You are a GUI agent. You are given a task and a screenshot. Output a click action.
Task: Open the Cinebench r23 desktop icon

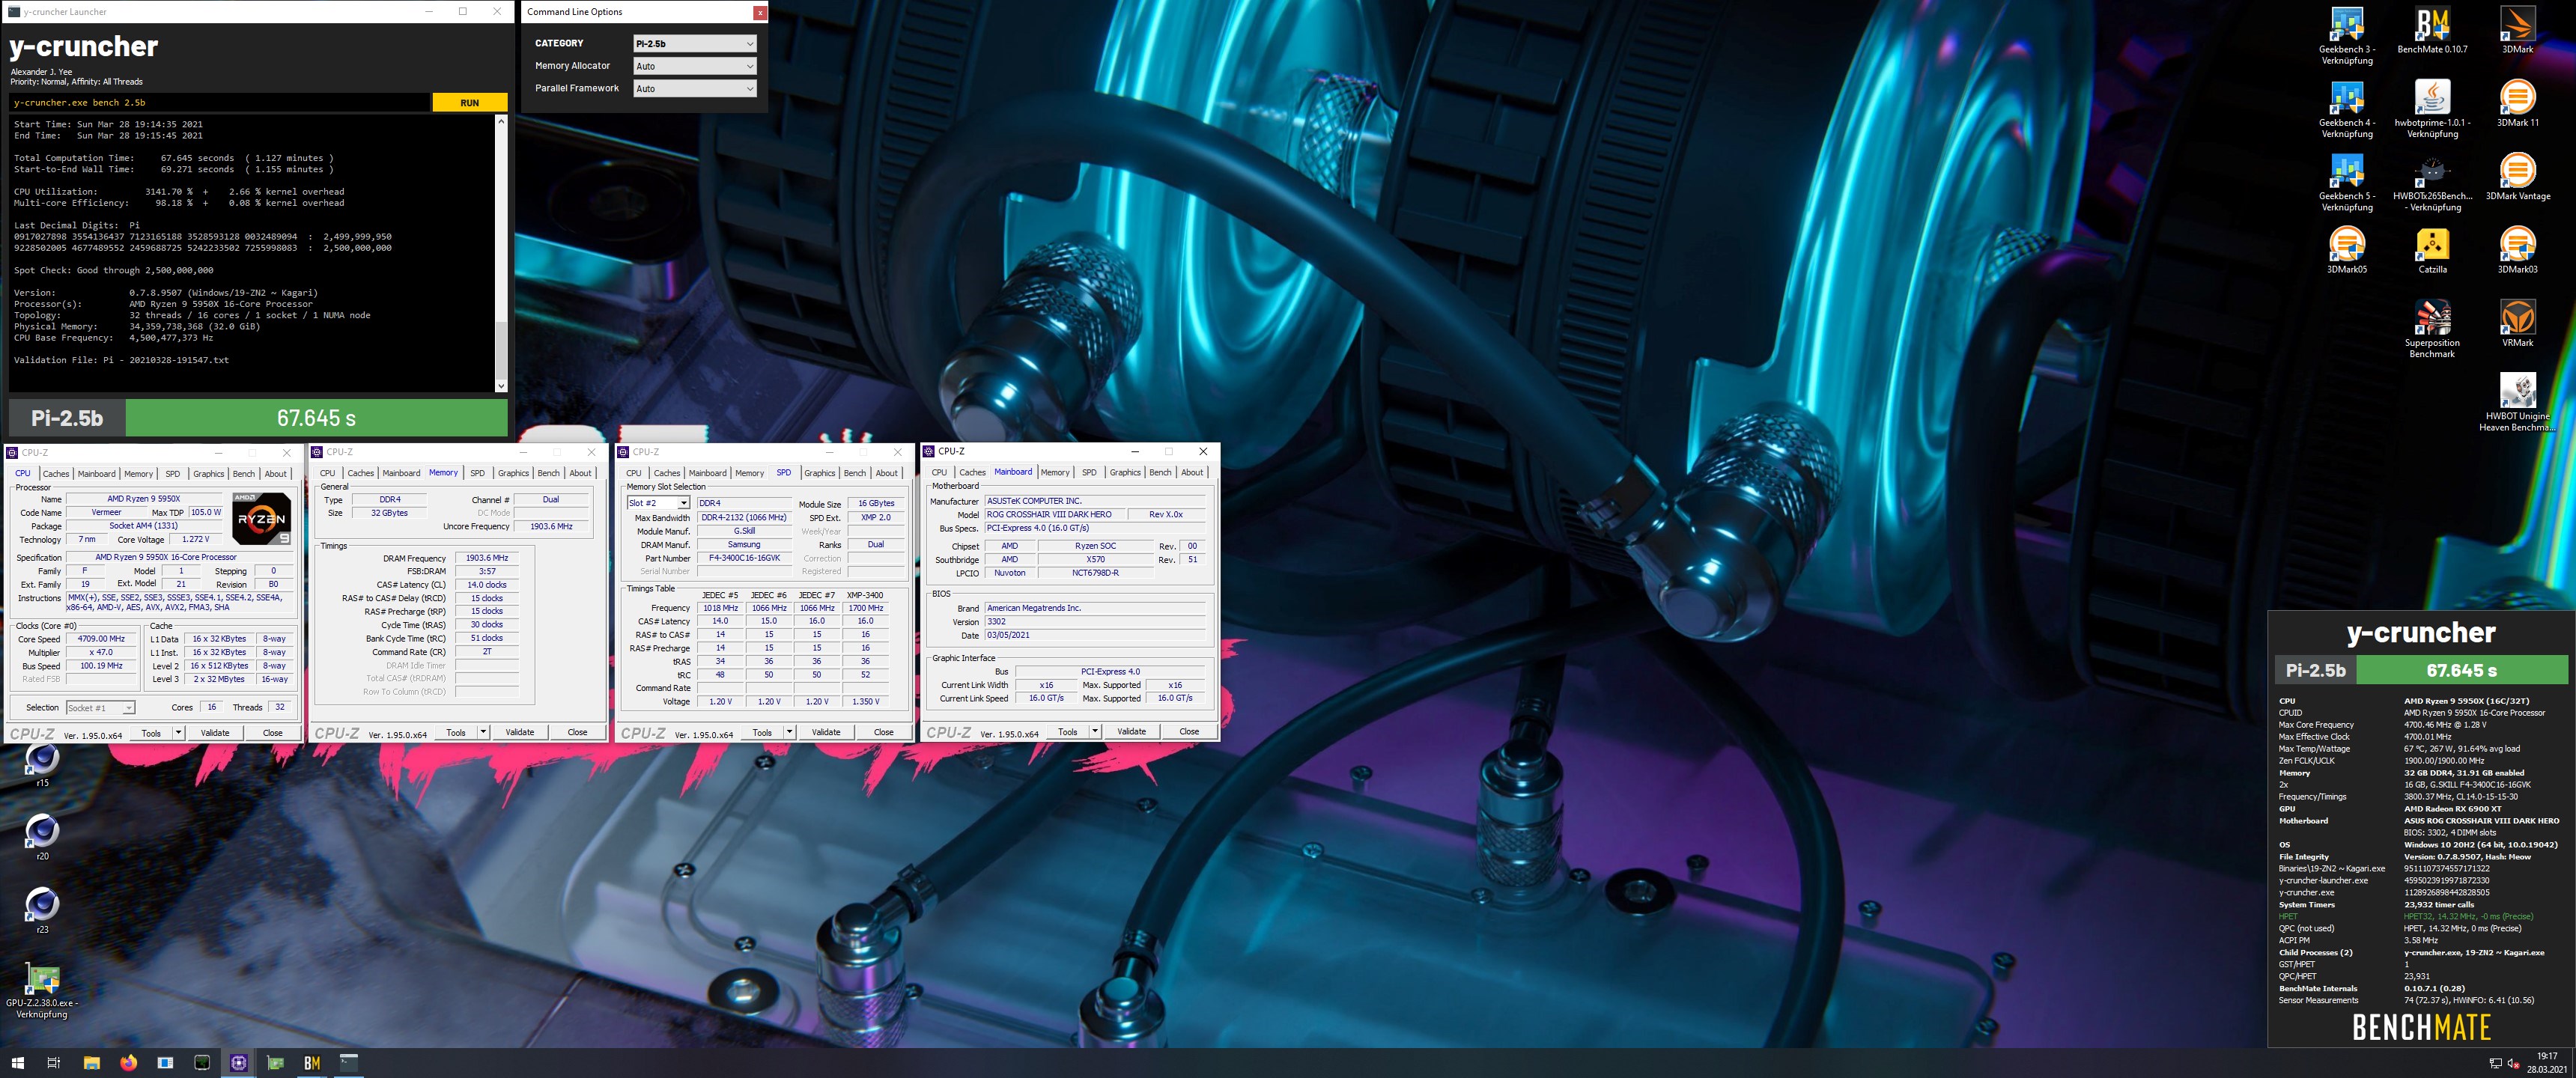pos(42,911)
